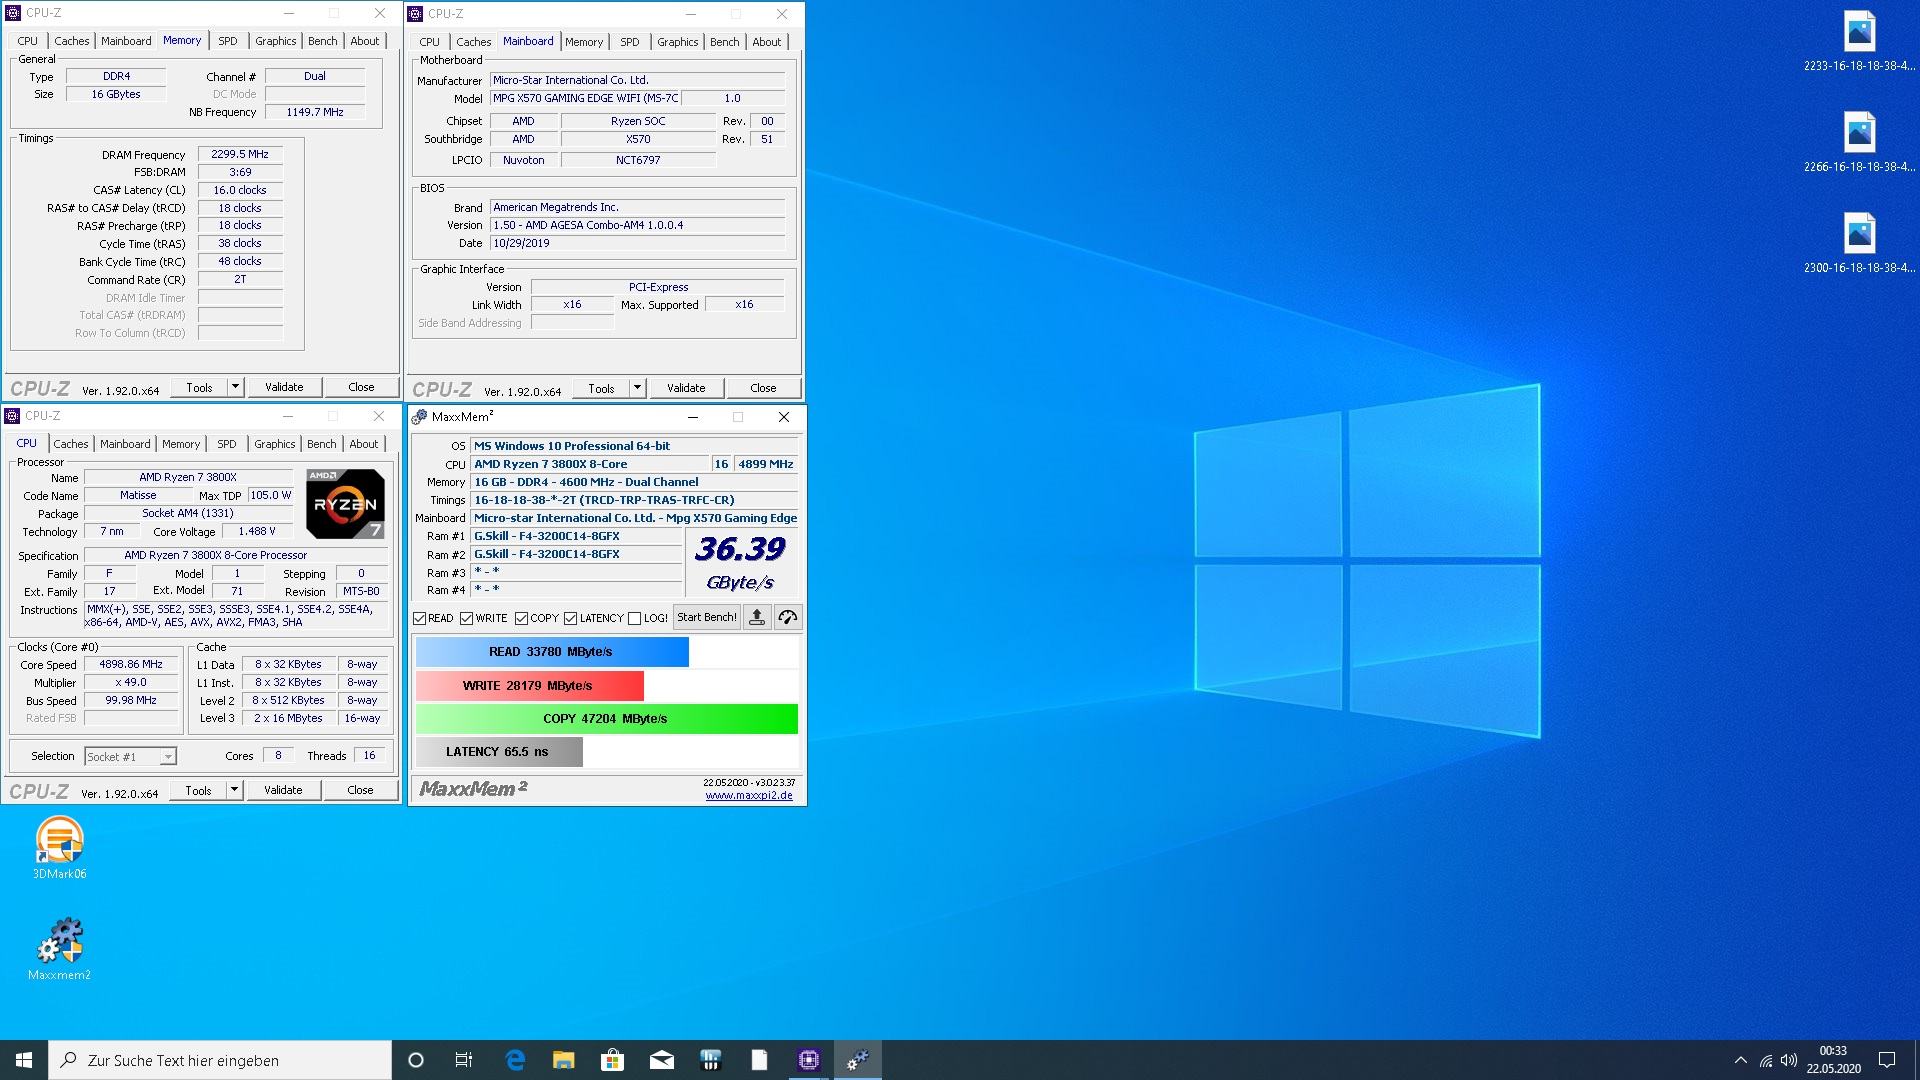1920x1080 pixels.
Task: Uncheck the LATENCY checkbox in MaxxMem
Action: [x=571, y=618]
